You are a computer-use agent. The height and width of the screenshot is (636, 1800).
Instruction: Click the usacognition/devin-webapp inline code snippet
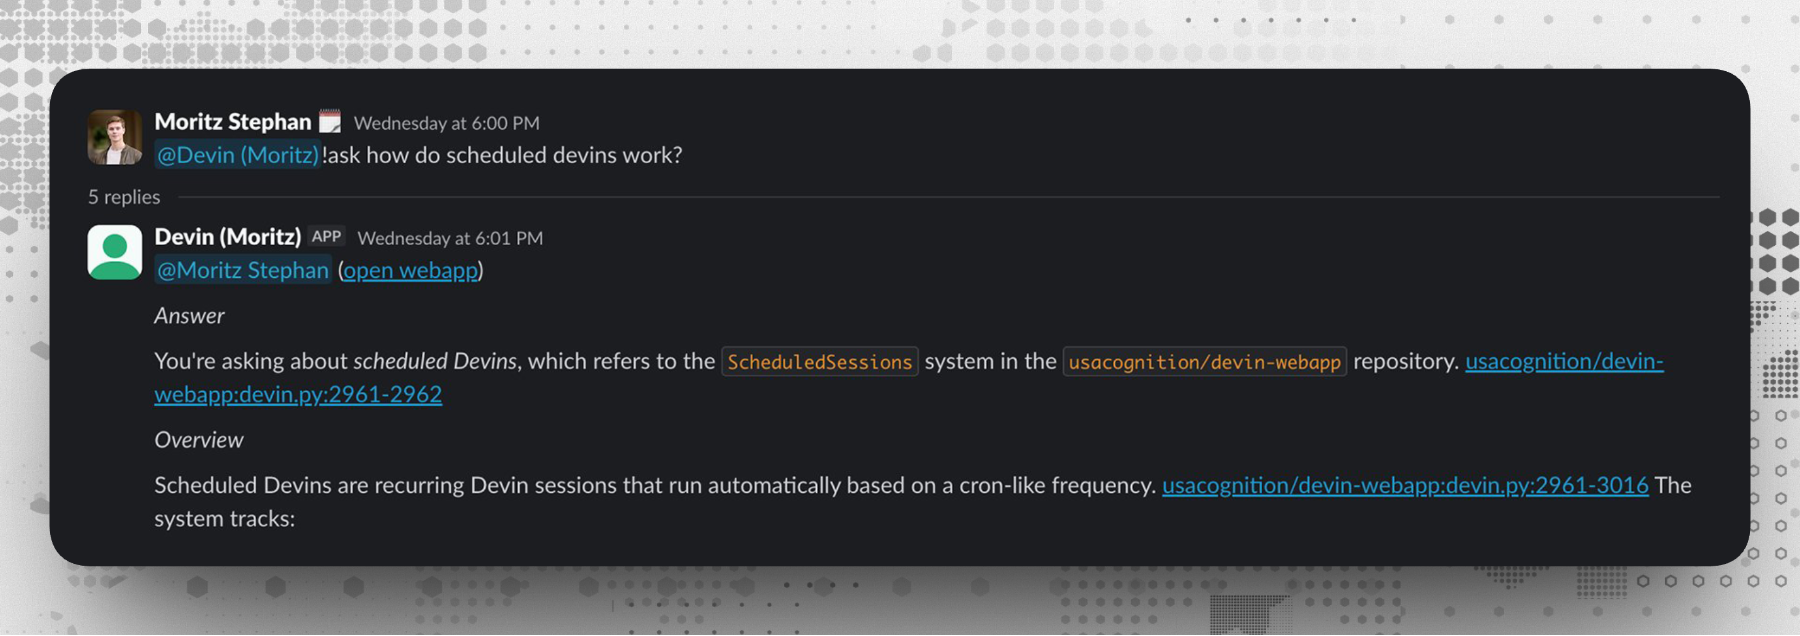1204,362
